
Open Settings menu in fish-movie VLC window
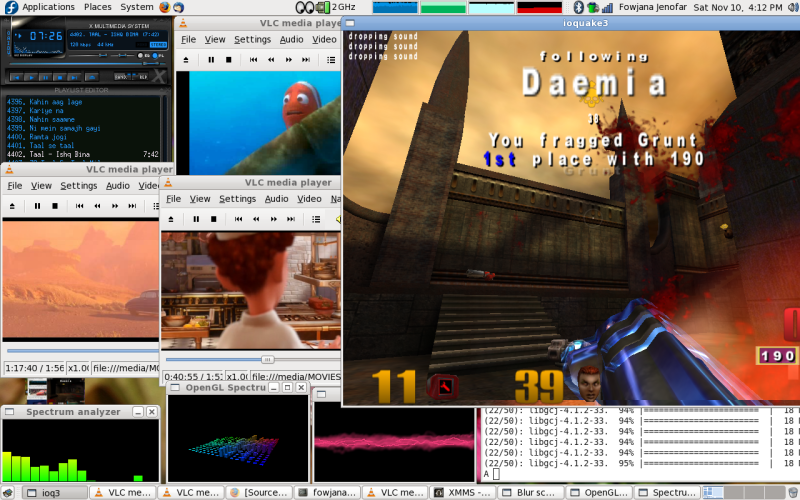253,39
